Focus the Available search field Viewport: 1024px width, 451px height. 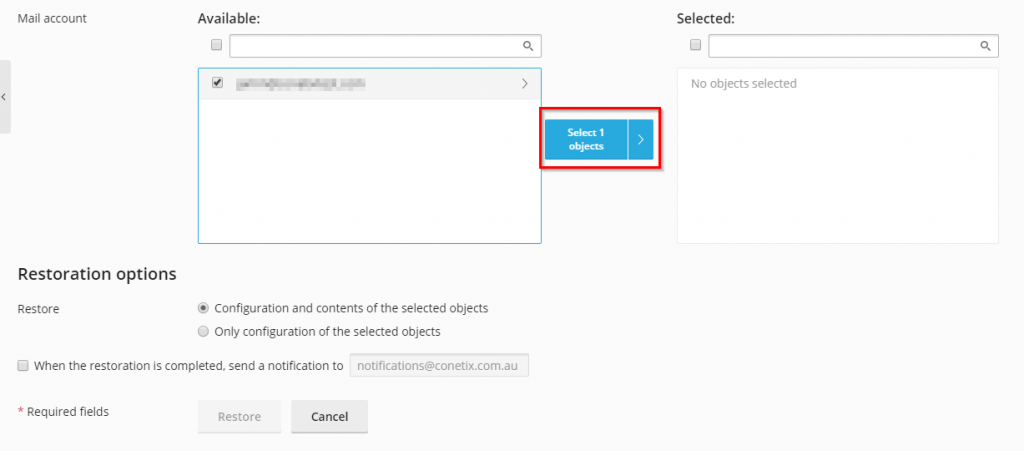[x=376, y=46]
